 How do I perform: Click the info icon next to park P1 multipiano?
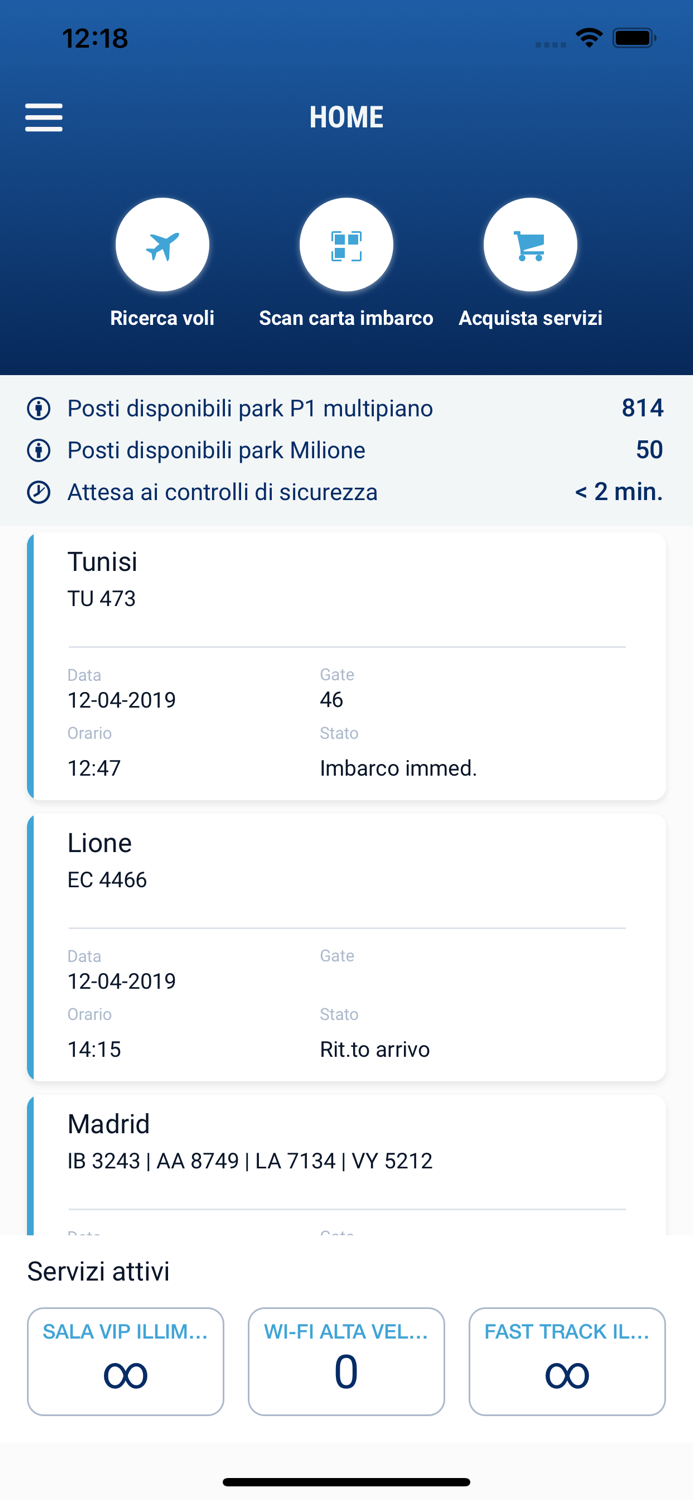pos(36,408)
